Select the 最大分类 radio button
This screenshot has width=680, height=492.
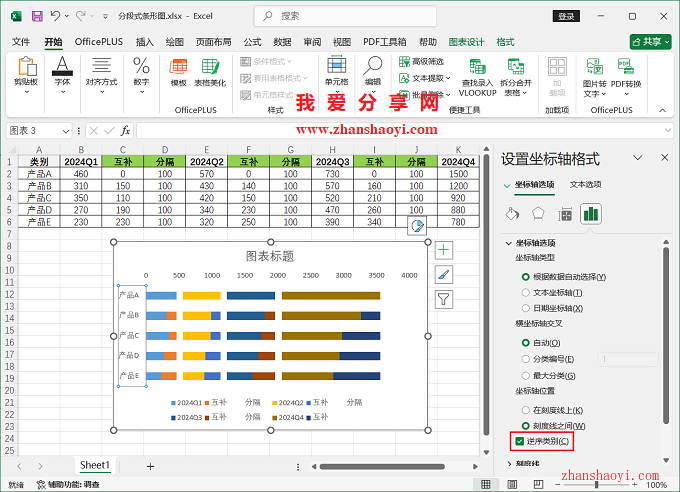pyautogui.click(x=526, y=375)
